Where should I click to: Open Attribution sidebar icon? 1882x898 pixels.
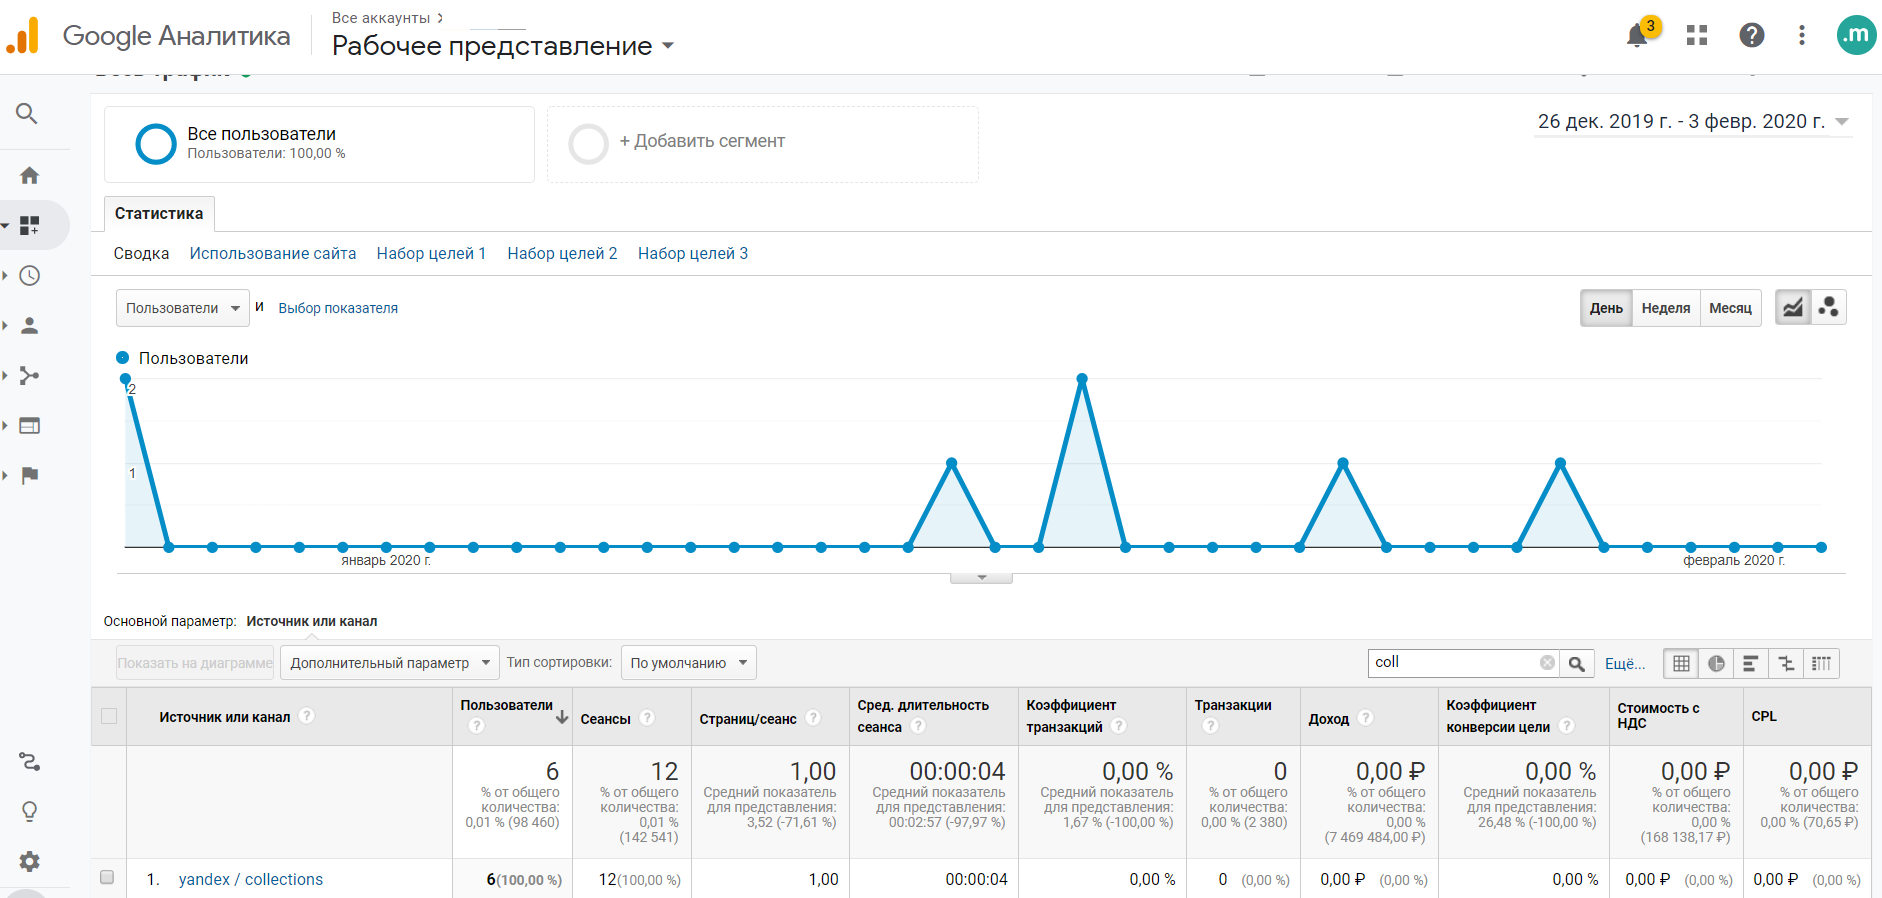click(x=30, y=762)
